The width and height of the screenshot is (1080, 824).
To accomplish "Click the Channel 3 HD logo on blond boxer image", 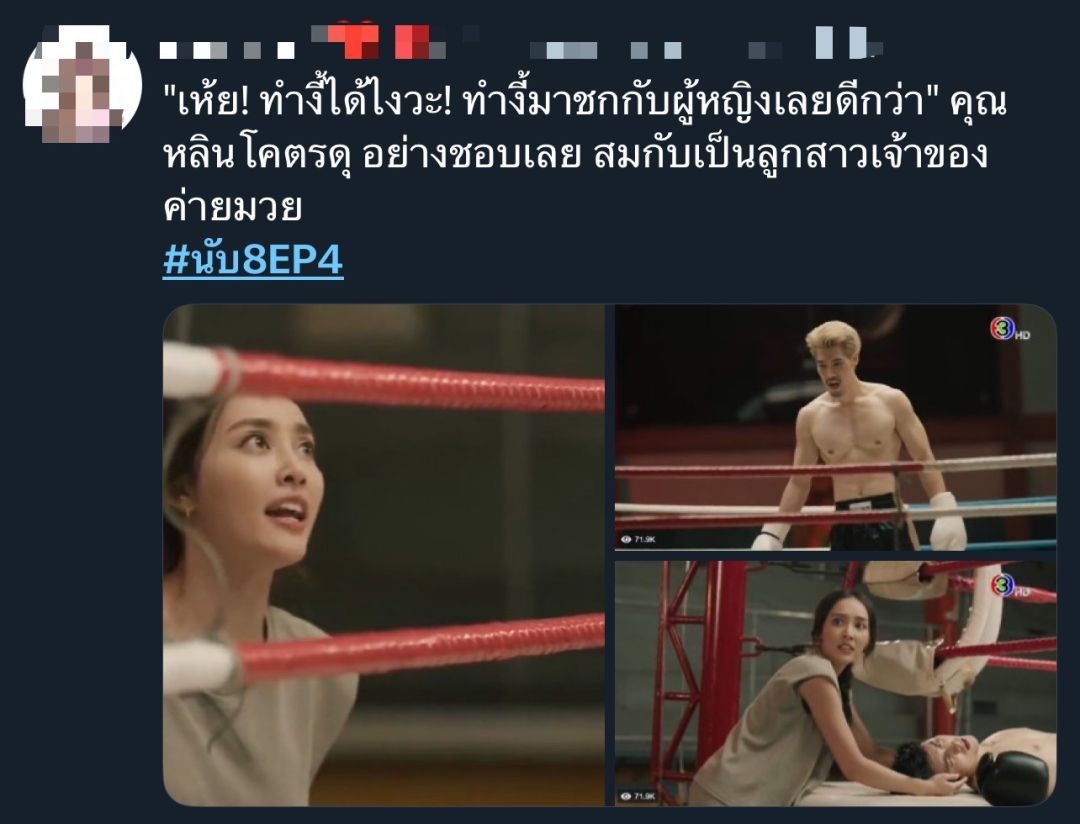I will point(1009,329).
